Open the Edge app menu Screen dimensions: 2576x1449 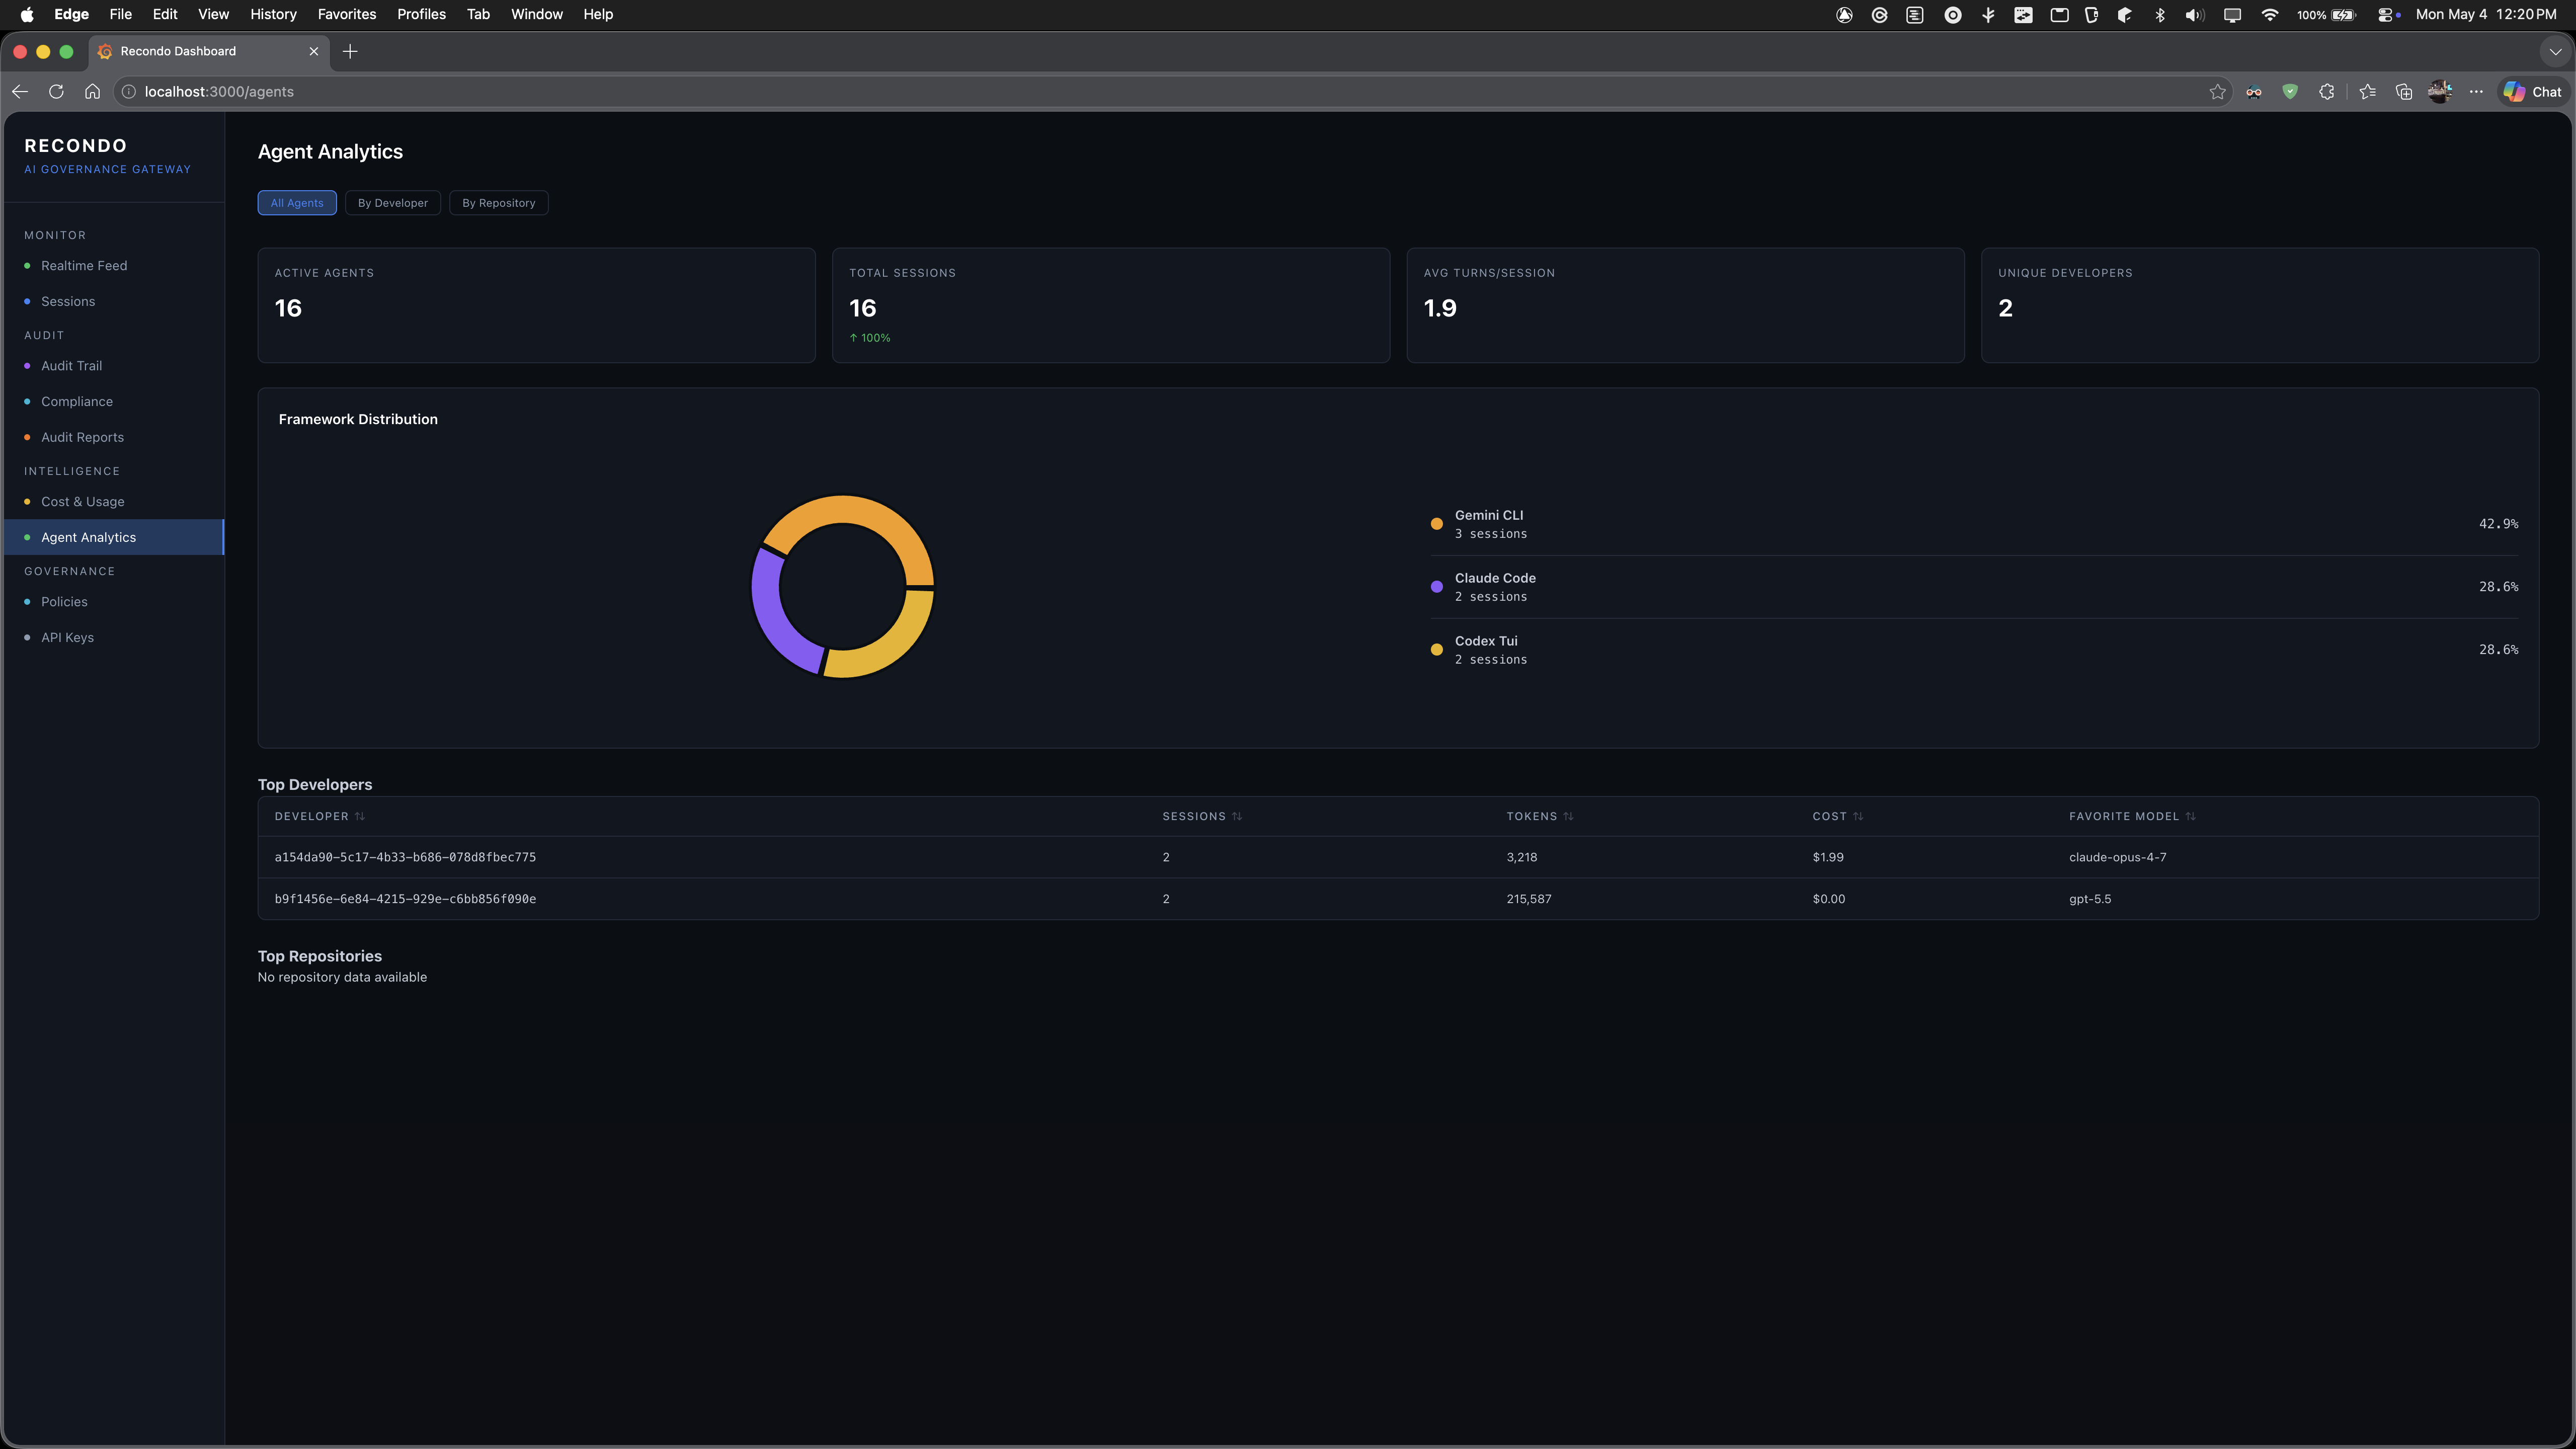(x=71, y=14)
